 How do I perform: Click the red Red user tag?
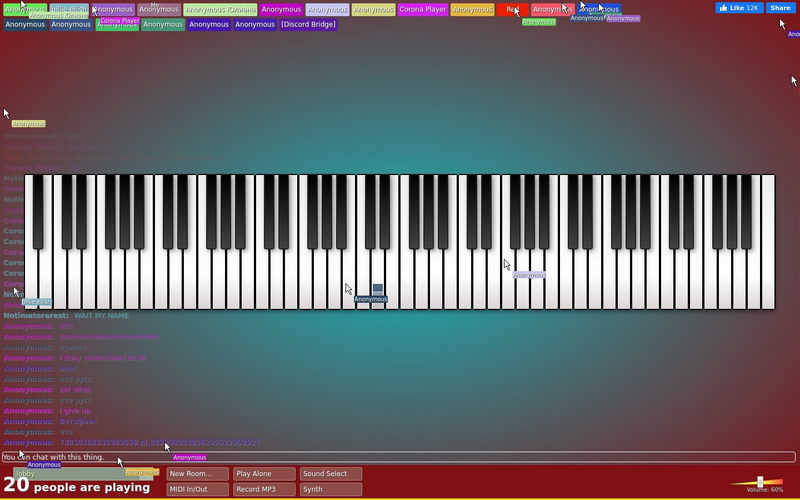click(x=513, y=9)
